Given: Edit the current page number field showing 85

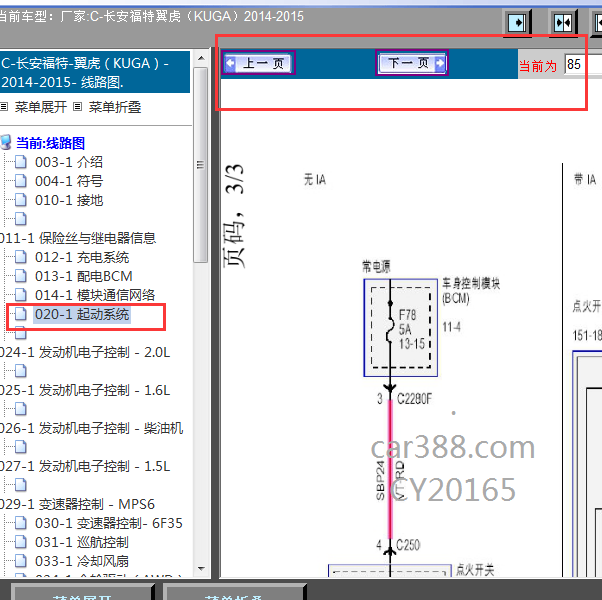Looking at the screenshot, I should click(x=583, y=64).
